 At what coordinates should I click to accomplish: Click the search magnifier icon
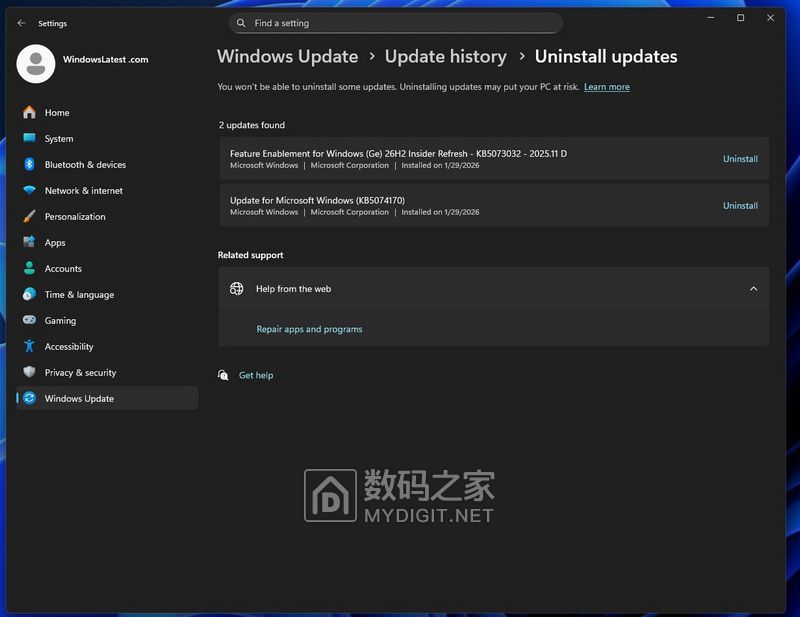tap(241, 23)
